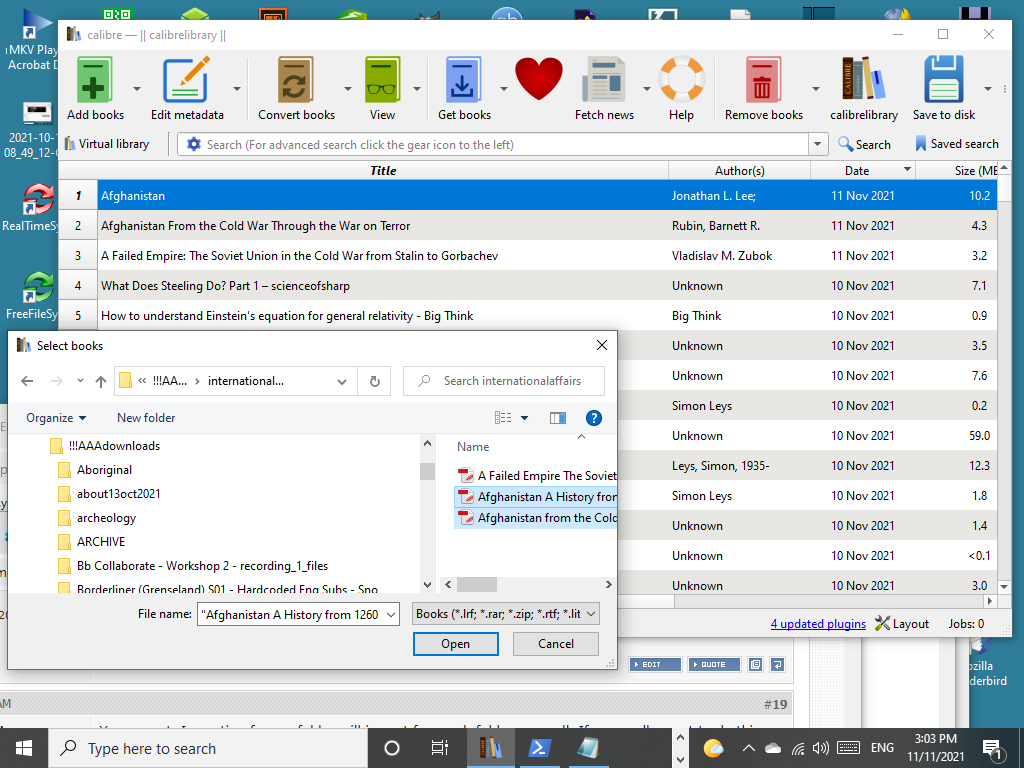Image resolution: width=1024 pixels, height=768 pixels.
Task: Click the Add books icon
Action: [95, 80]
